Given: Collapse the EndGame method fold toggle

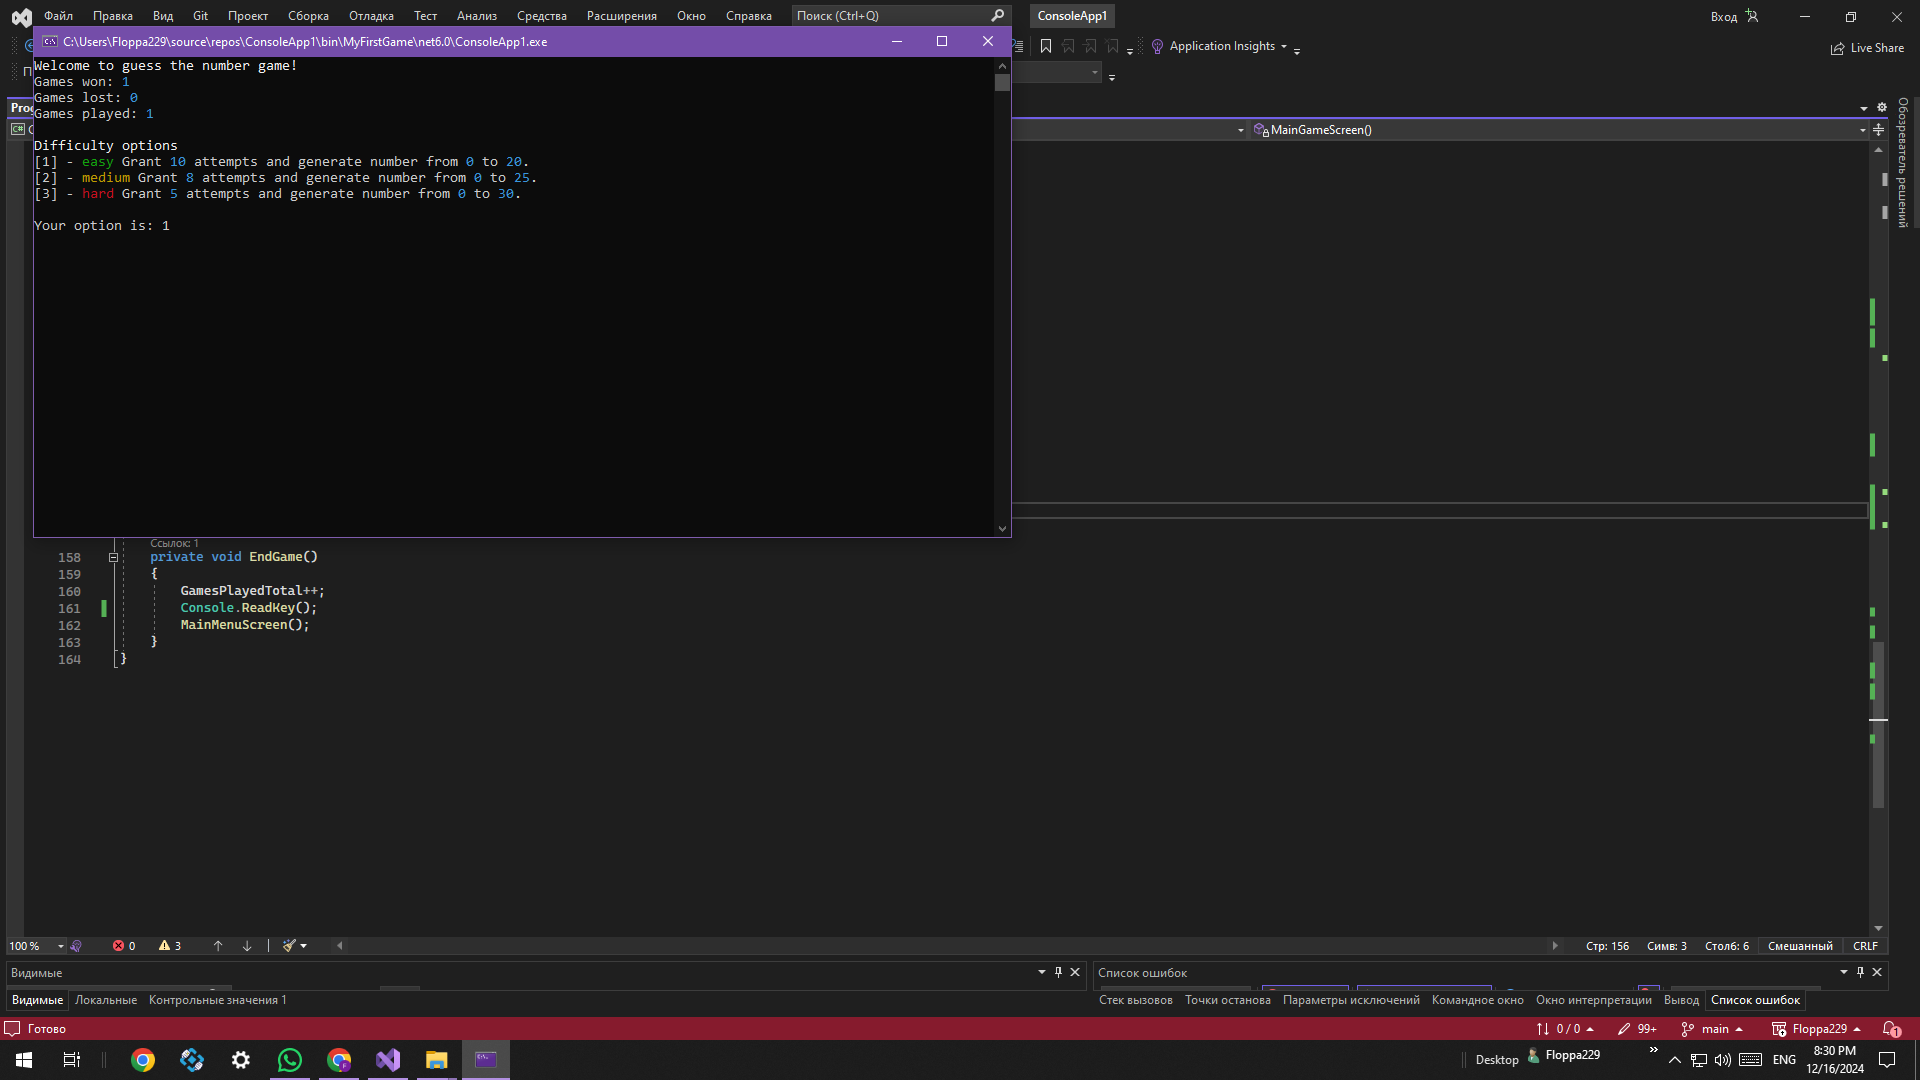Looking at the screenshot, I should coord(113,558).
